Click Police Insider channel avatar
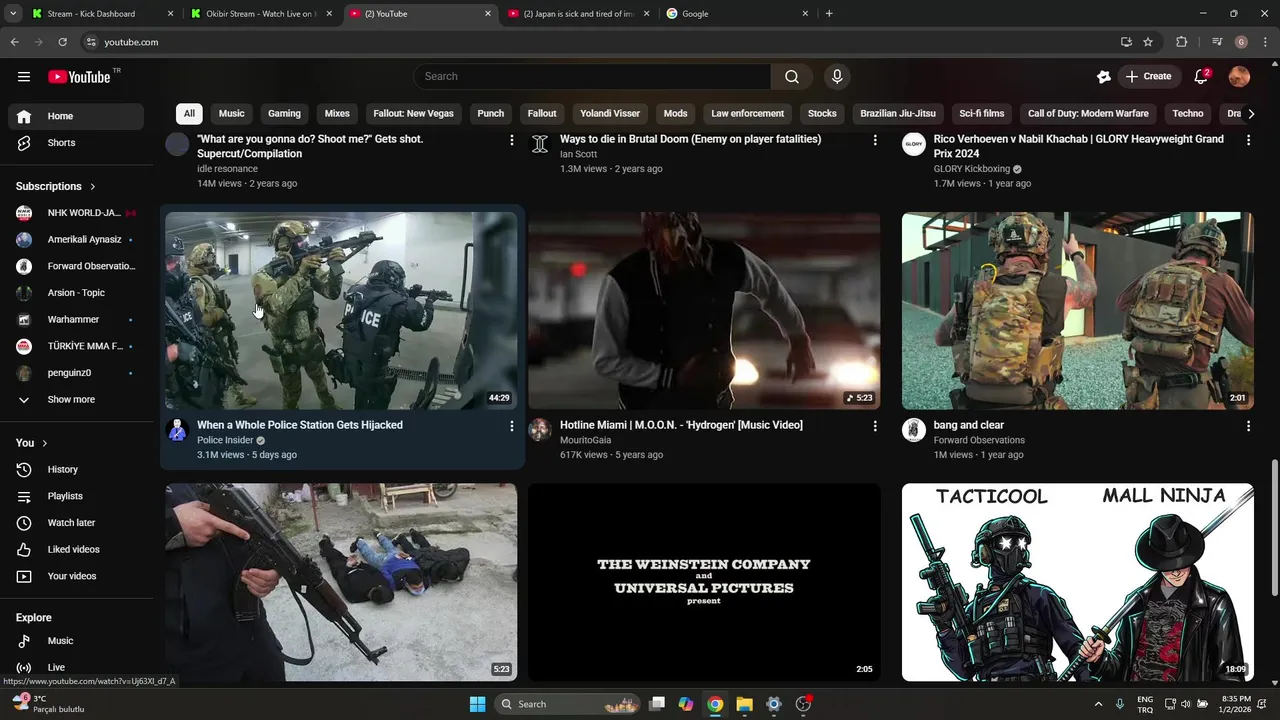The height and width of the screenshot is (720, 1280). pyautogui.click(x=177, y=430)
